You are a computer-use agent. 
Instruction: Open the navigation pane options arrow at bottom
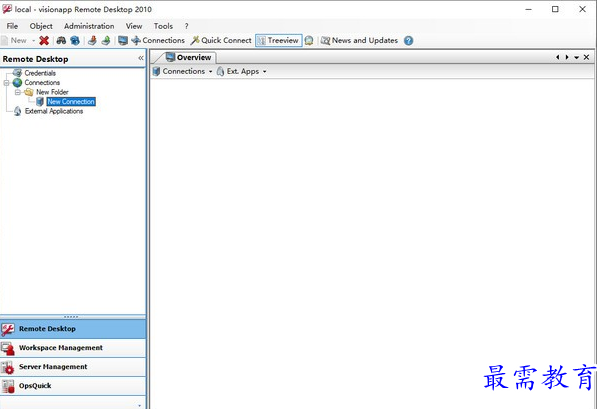[139, 405]
